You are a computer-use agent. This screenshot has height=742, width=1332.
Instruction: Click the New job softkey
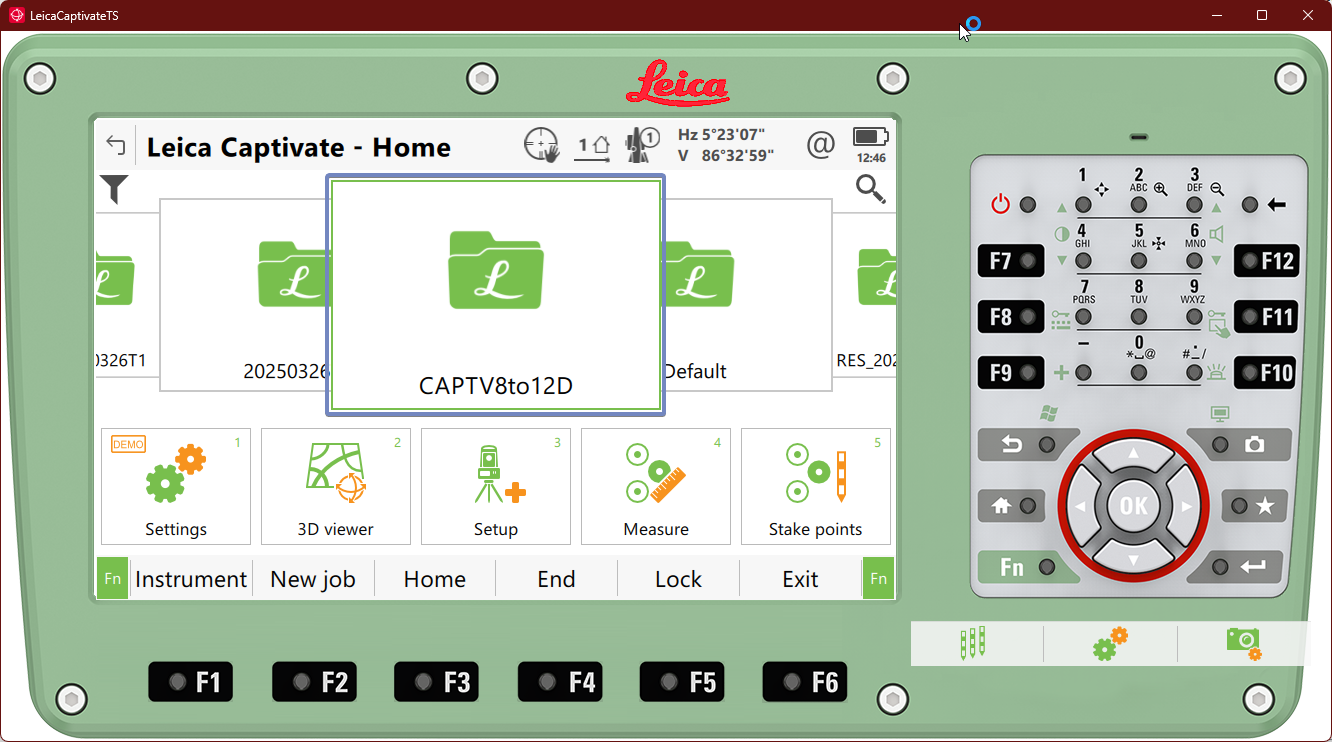pos(313,579)
